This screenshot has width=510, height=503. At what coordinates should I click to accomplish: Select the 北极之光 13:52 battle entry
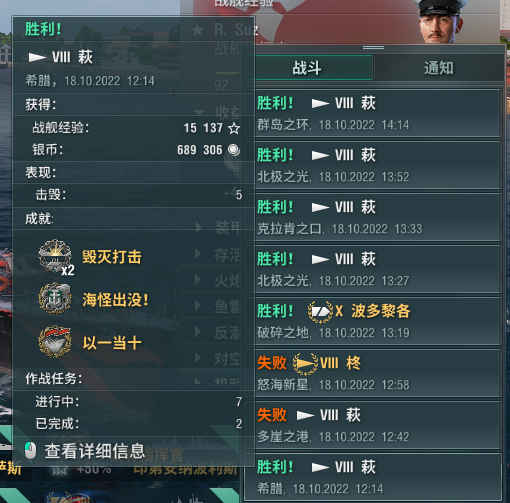(373, 165)
